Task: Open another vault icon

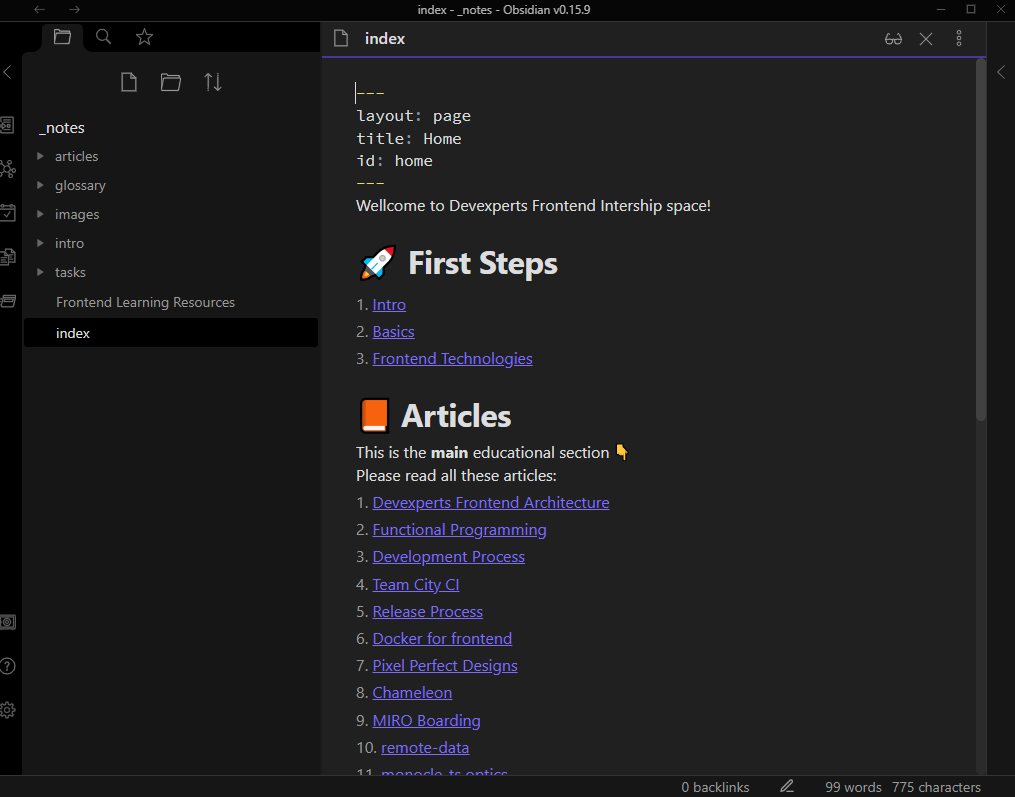Action: 8,622
